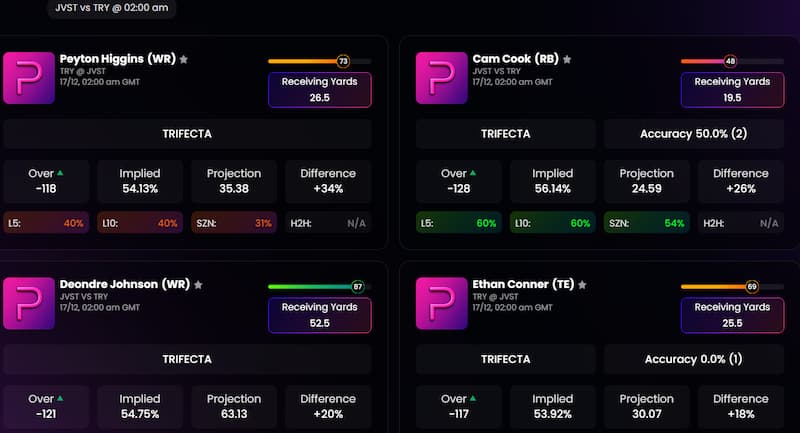Click Peyton Higgins' SZN 31% chip
800x433 pixels.
point(233,223)
